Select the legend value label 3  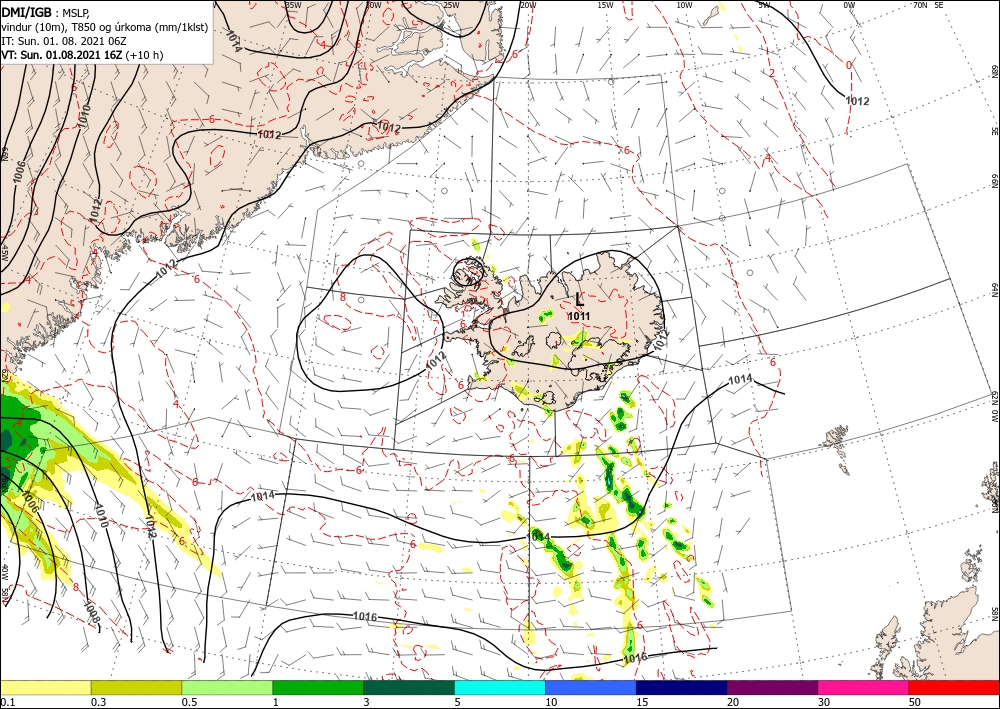coord(367,702)
